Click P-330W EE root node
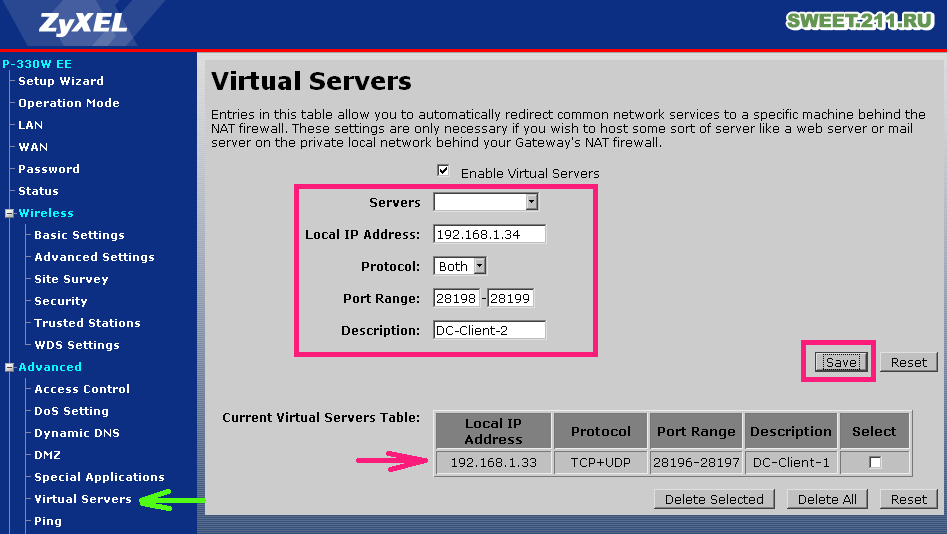 click(x=37, y=64)
